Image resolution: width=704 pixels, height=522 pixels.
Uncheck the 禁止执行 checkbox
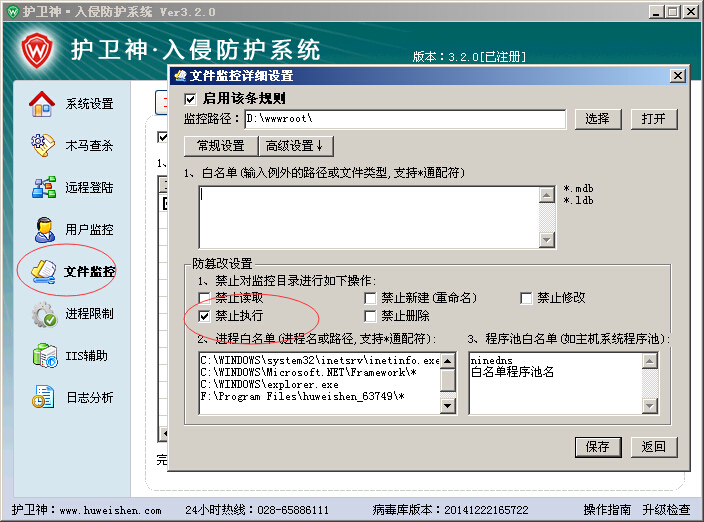[x=204, y=316]
